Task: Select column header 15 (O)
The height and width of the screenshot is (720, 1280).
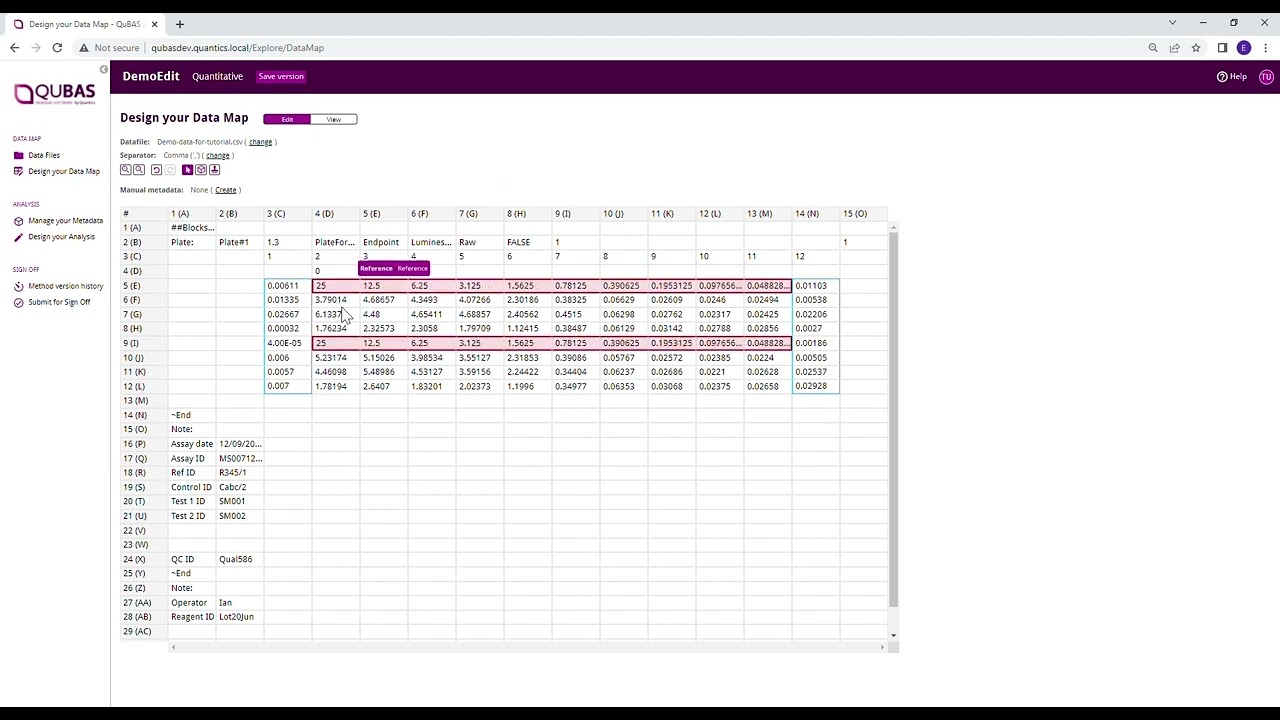Action: coord(864,214)
